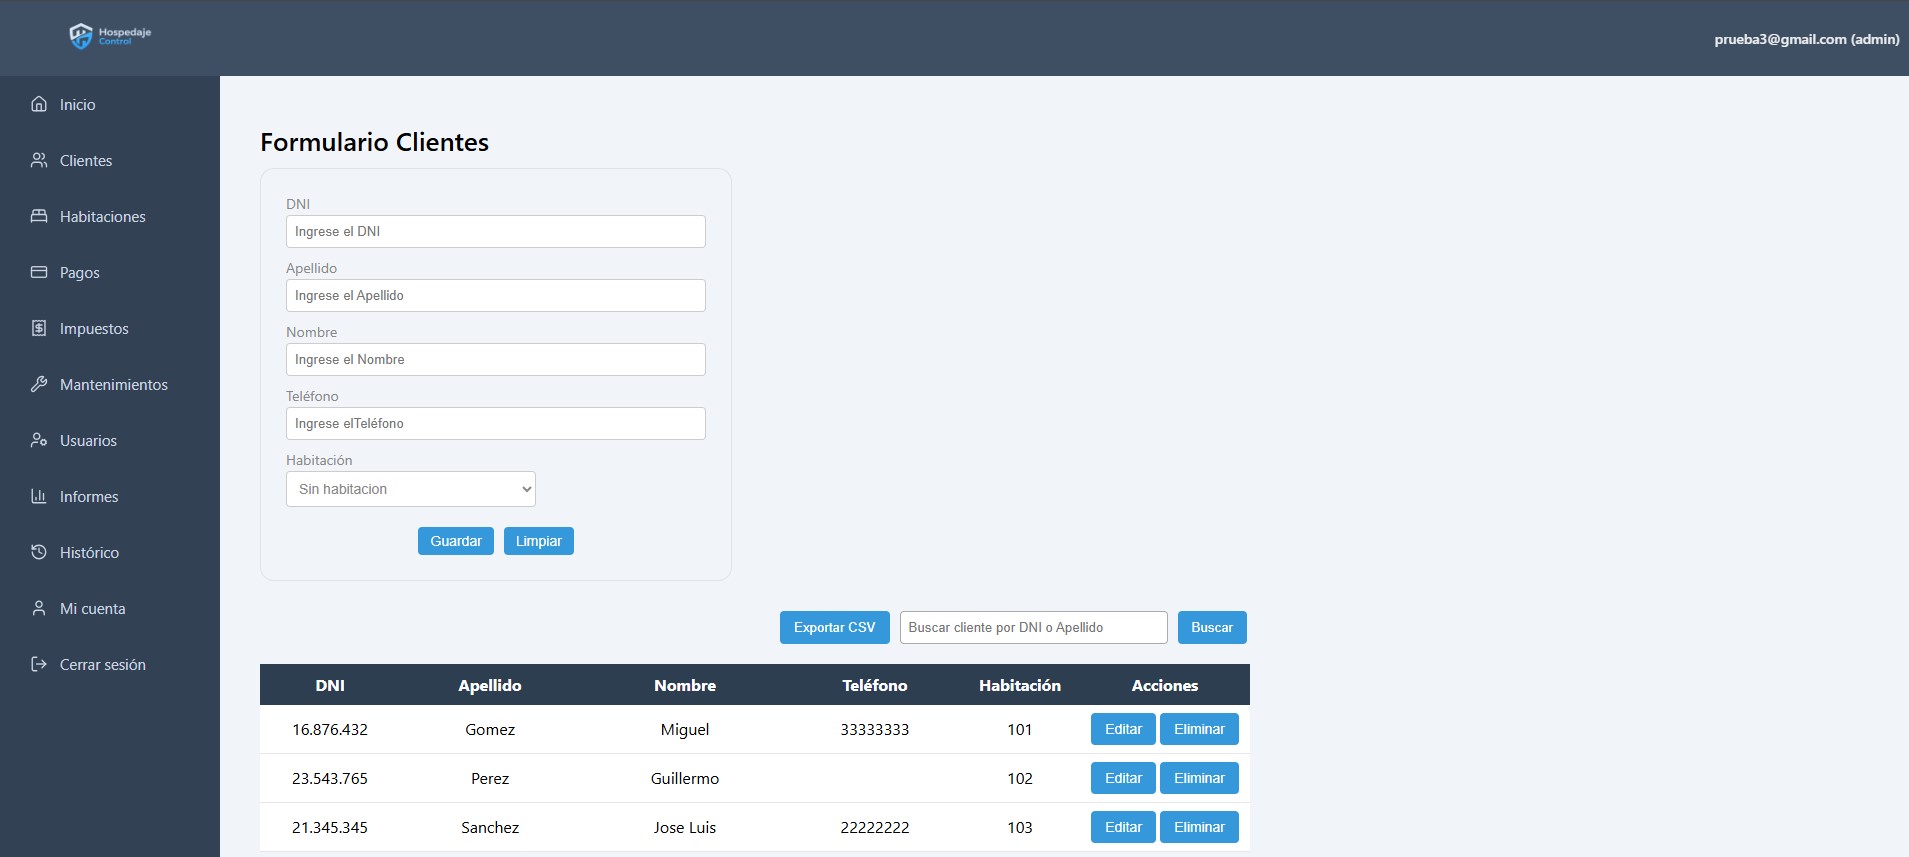The height and width of the screenshot is (857, 1909).
Task: Go to Mi cuenta page
Action: coord(92,608)
